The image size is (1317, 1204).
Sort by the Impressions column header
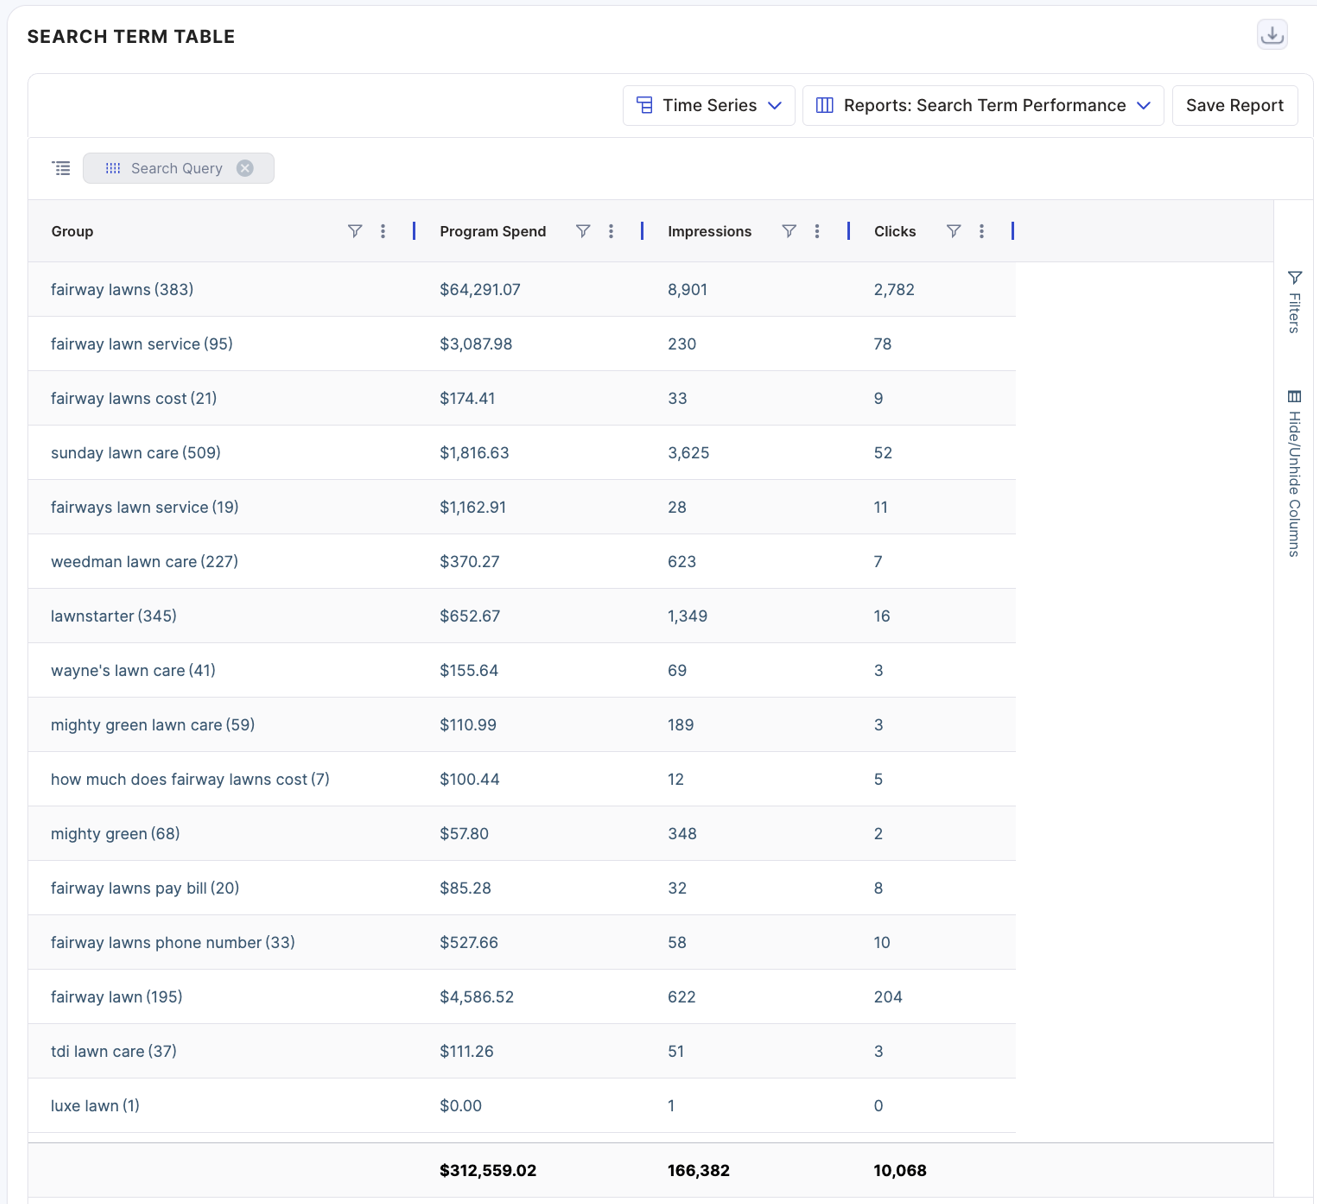point(709,231)
